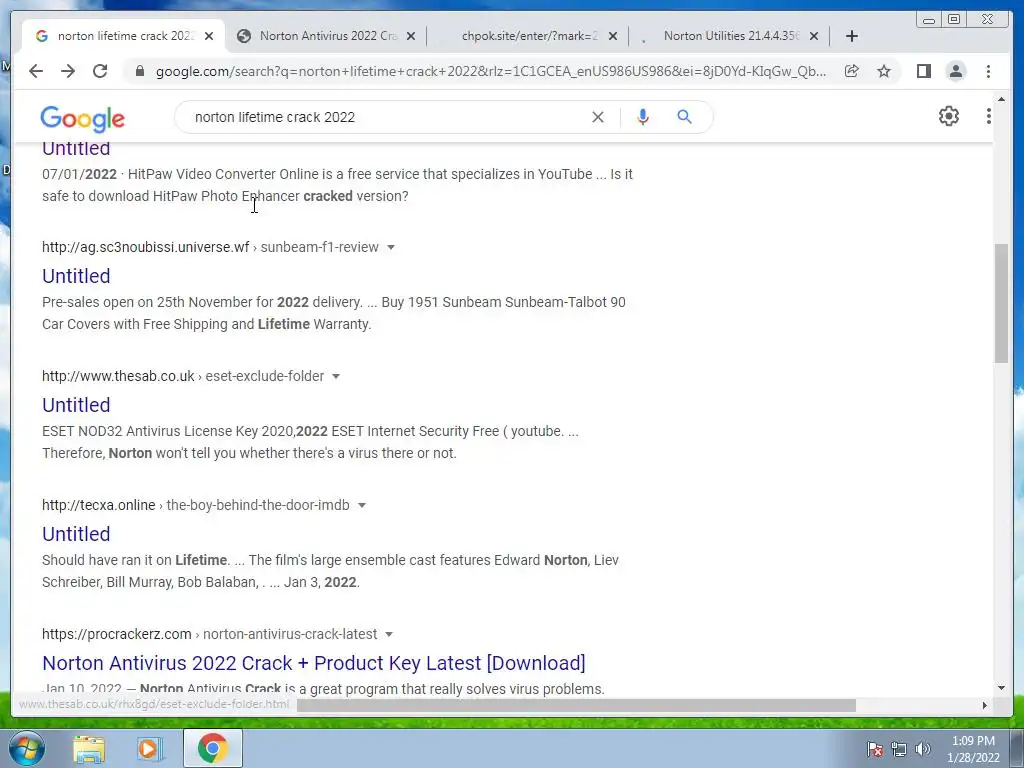
Task: Expand options arrow for procrackerz.com result
Action: pos(389,634)
